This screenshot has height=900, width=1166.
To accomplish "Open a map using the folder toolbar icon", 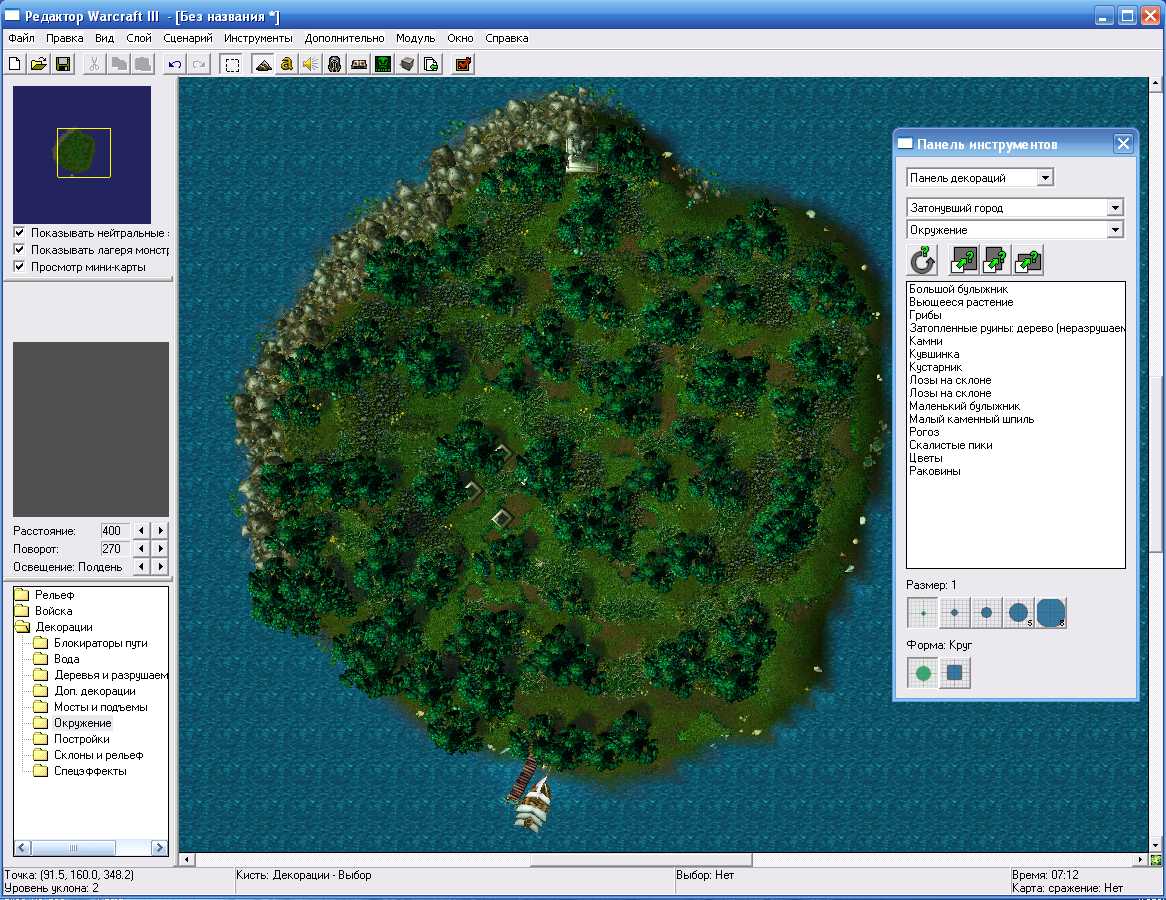I will coord(39,65).
